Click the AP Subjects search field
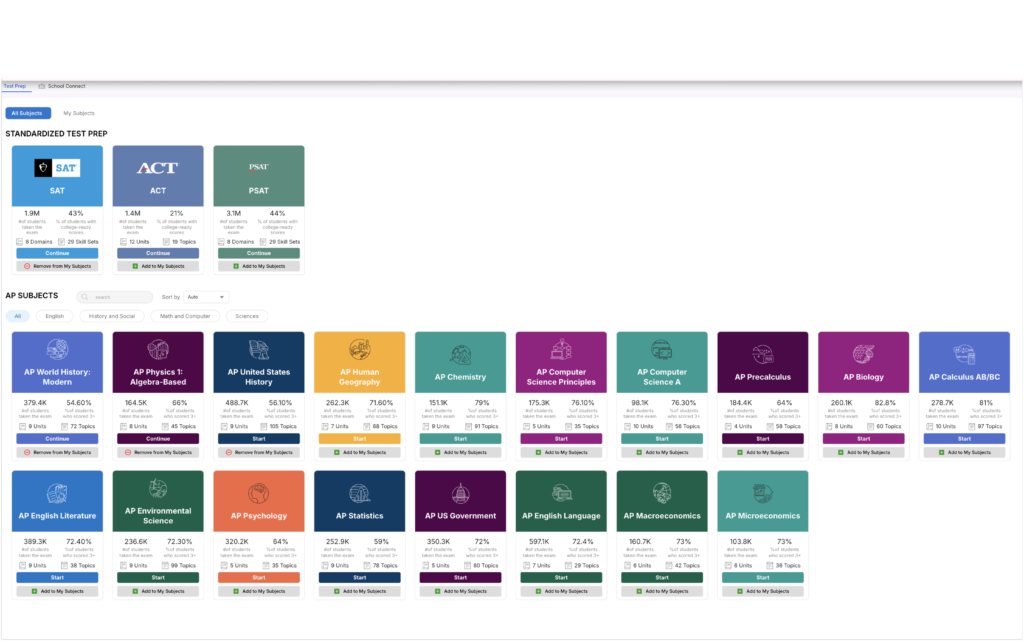Image resolution: width=1024 pixels, height=641 pixels. point(114,297)
